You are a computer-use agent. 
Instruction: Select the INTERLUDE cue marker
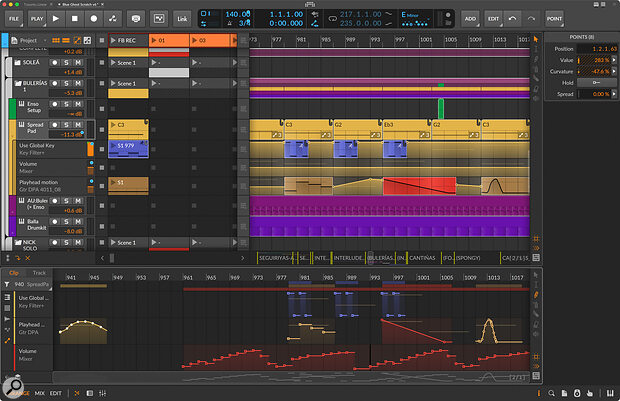click(348, 258)
